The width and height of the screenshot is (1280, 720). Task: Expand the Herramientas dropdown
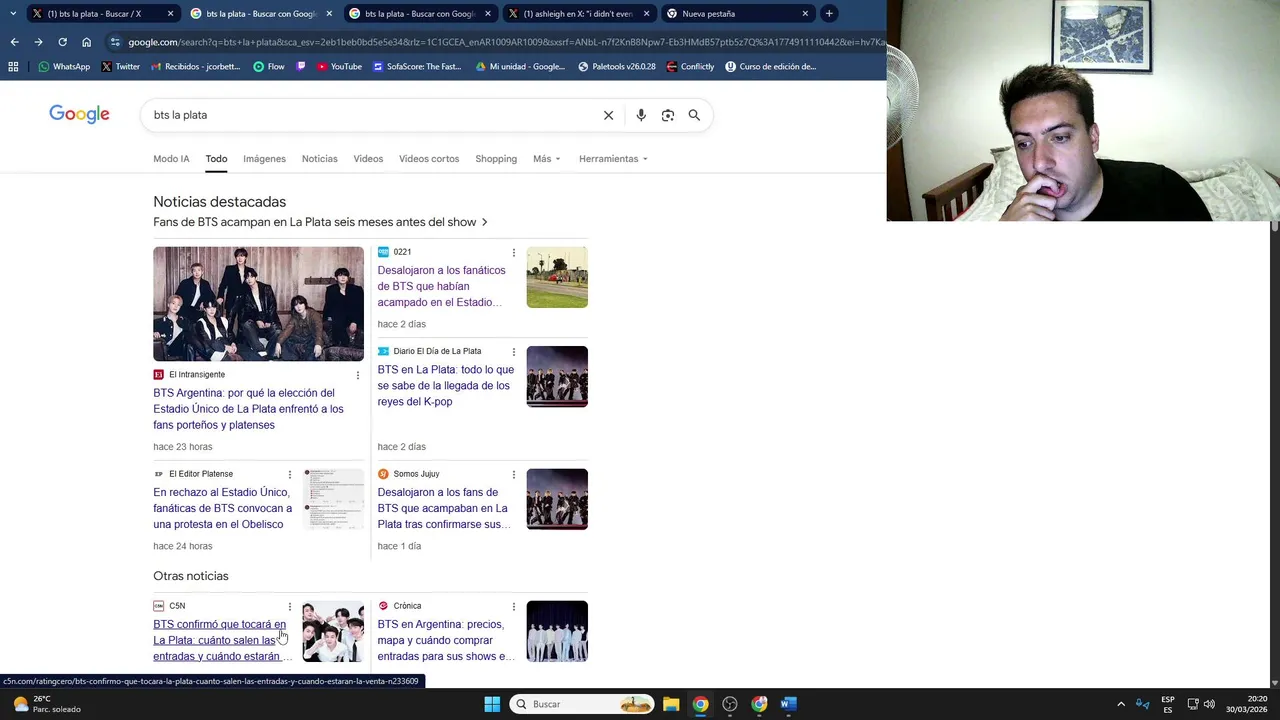point(613,159)
